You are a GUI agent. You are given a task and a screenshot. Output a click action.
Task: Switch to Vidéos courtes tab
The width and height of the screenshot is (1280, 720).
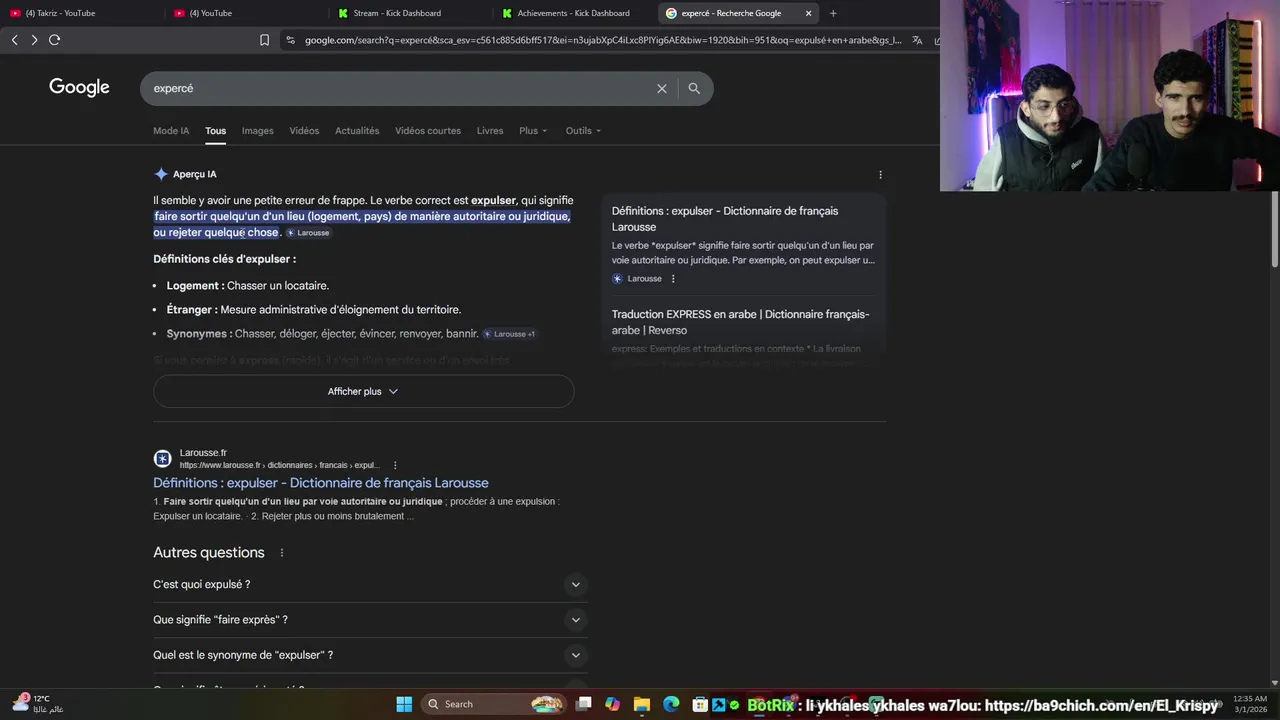pyautogui.click(x=428, y=131)
